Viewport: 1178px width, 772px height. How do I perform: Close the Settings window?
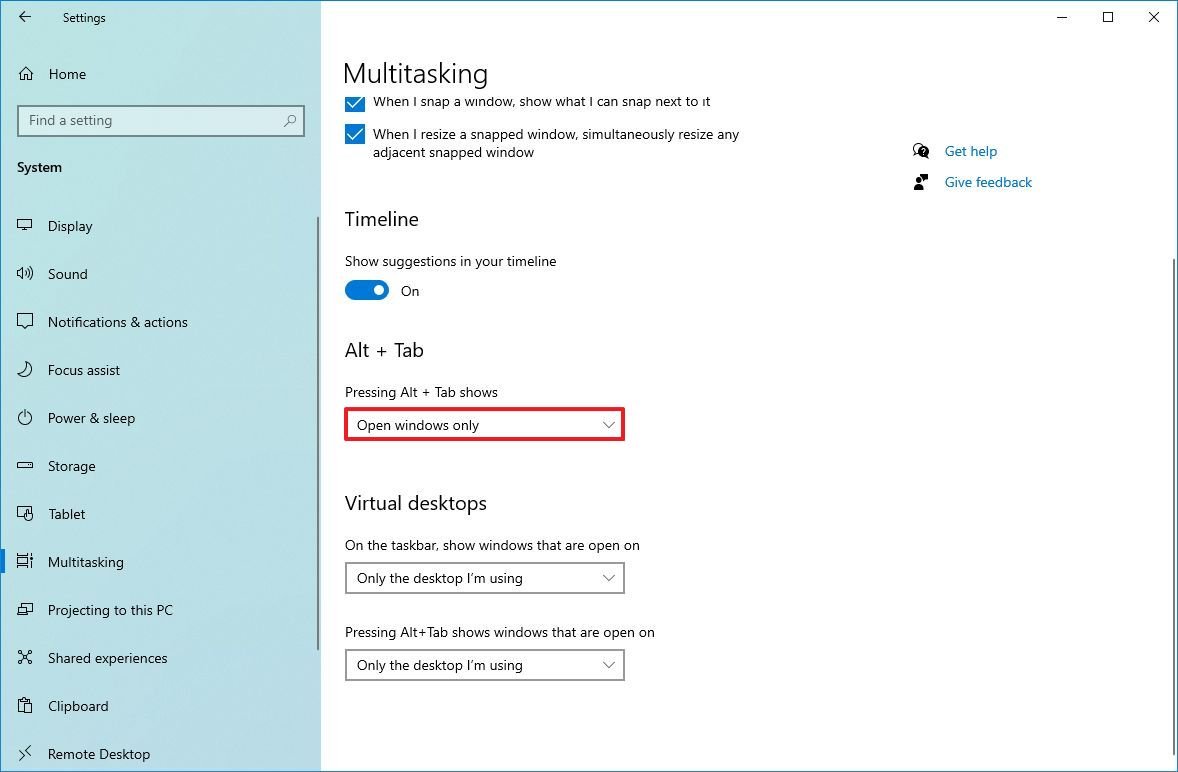(x=1154, y=17)
